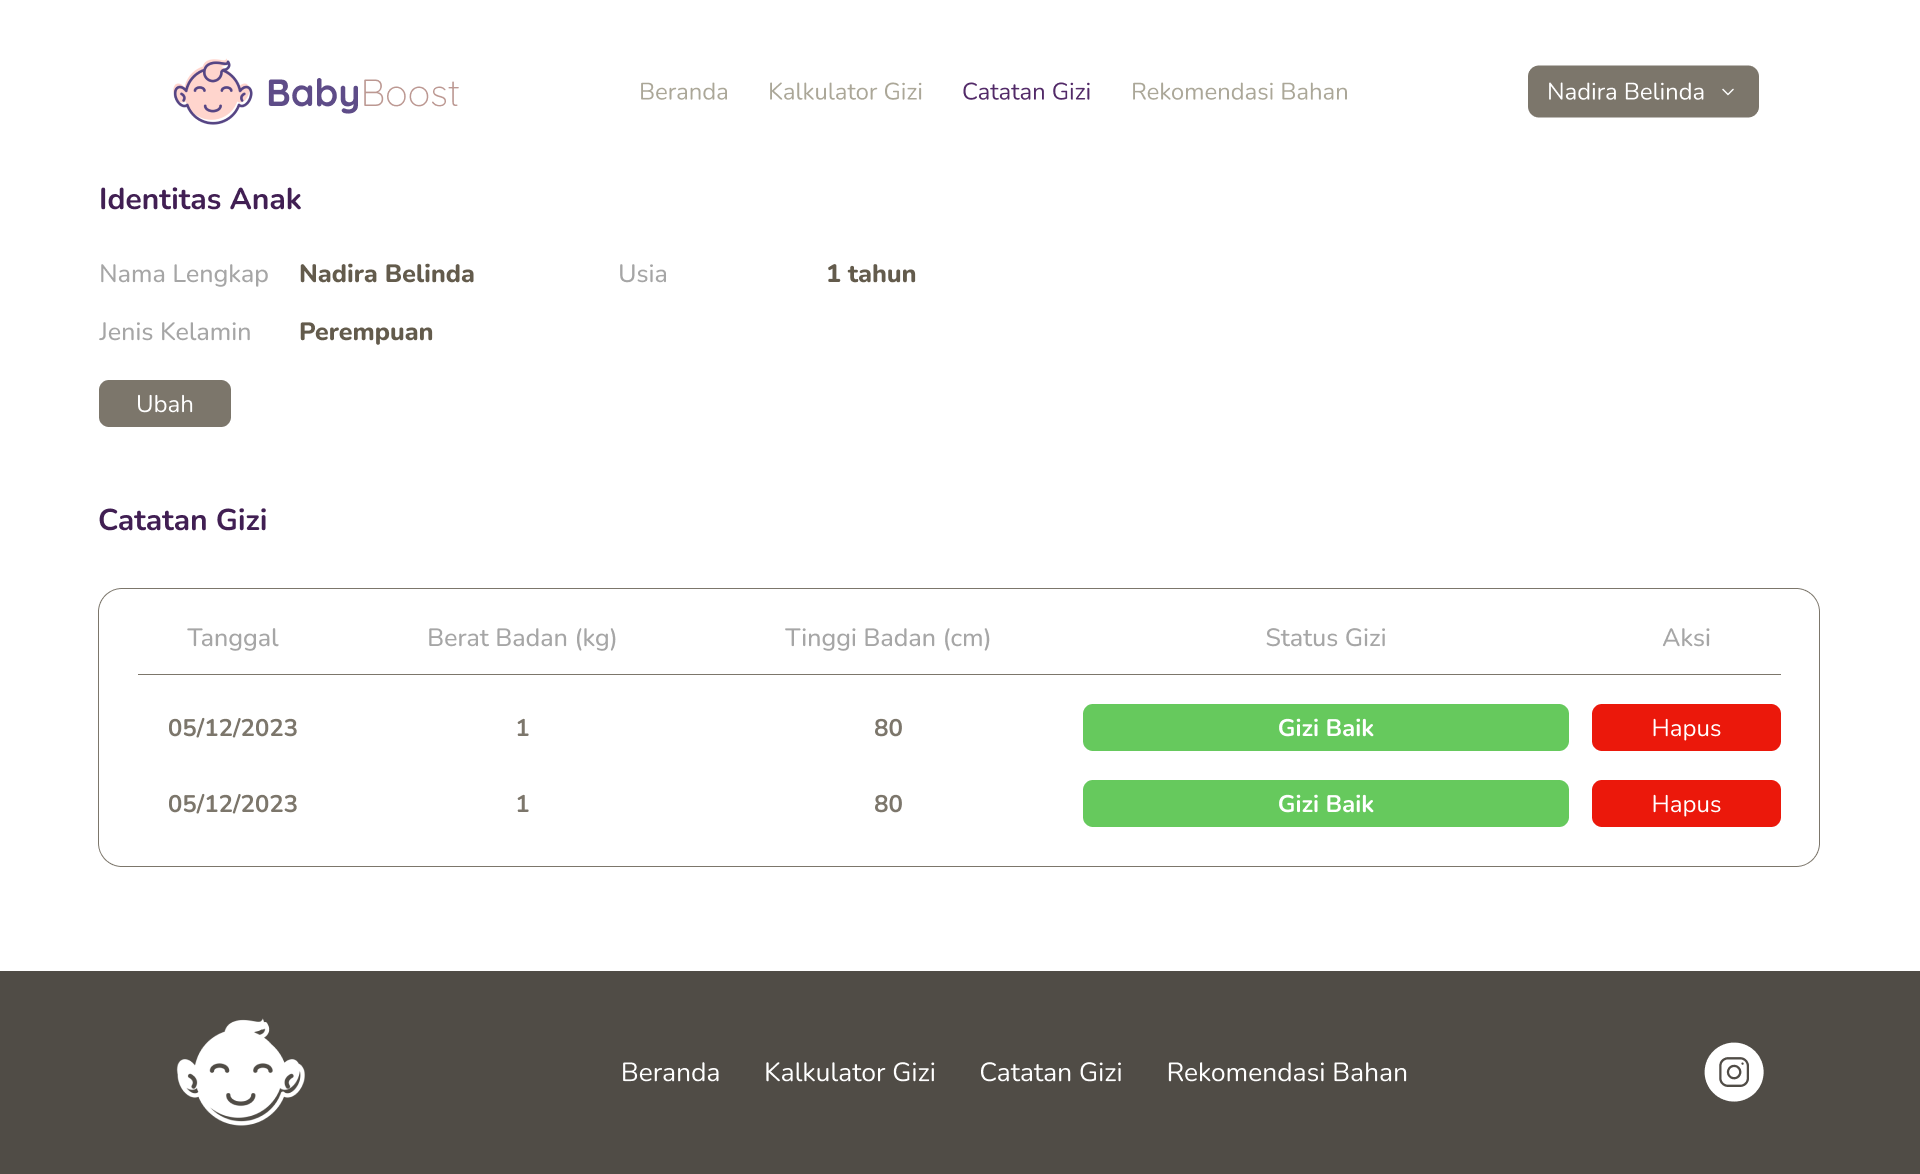Follow the Rekomendasi Bahan footer link
The width and height of the screenshot is (1920, 1174).
click(1286, 1072)
